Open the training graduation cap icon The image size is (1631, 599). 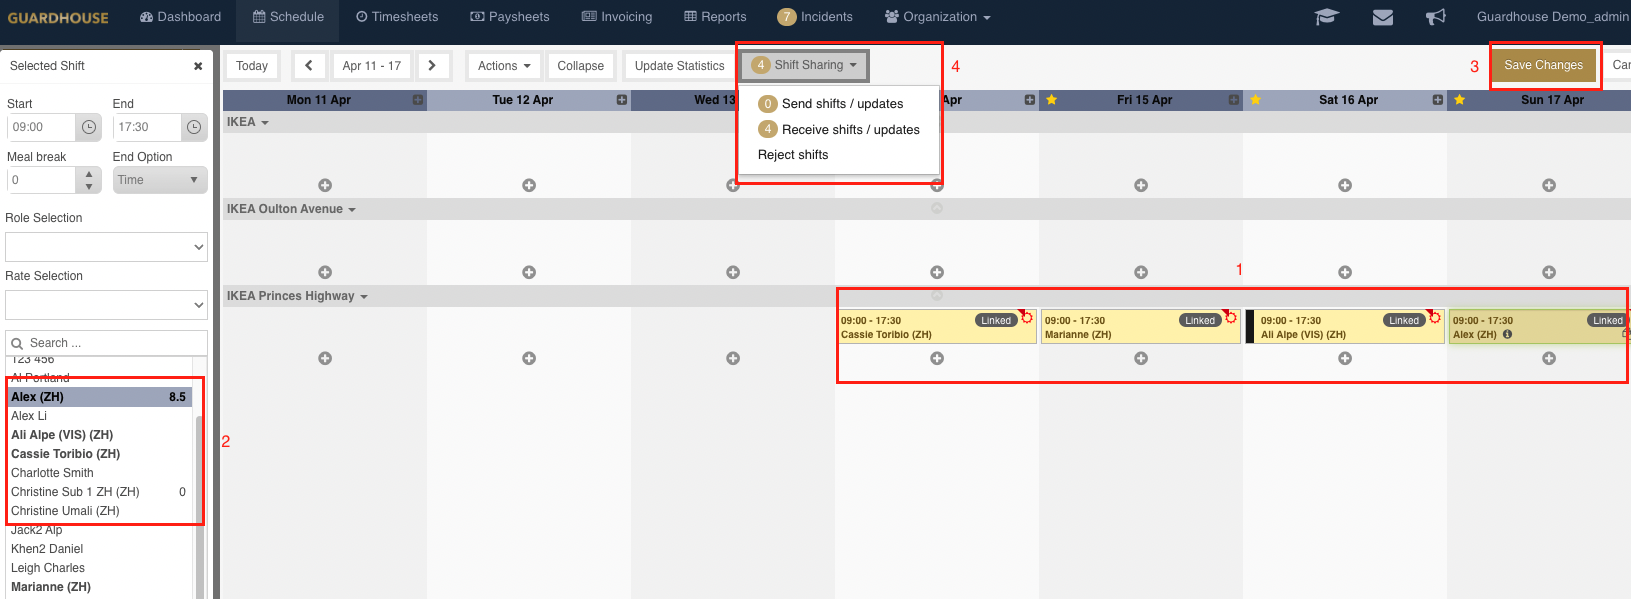coord(1326,17)
